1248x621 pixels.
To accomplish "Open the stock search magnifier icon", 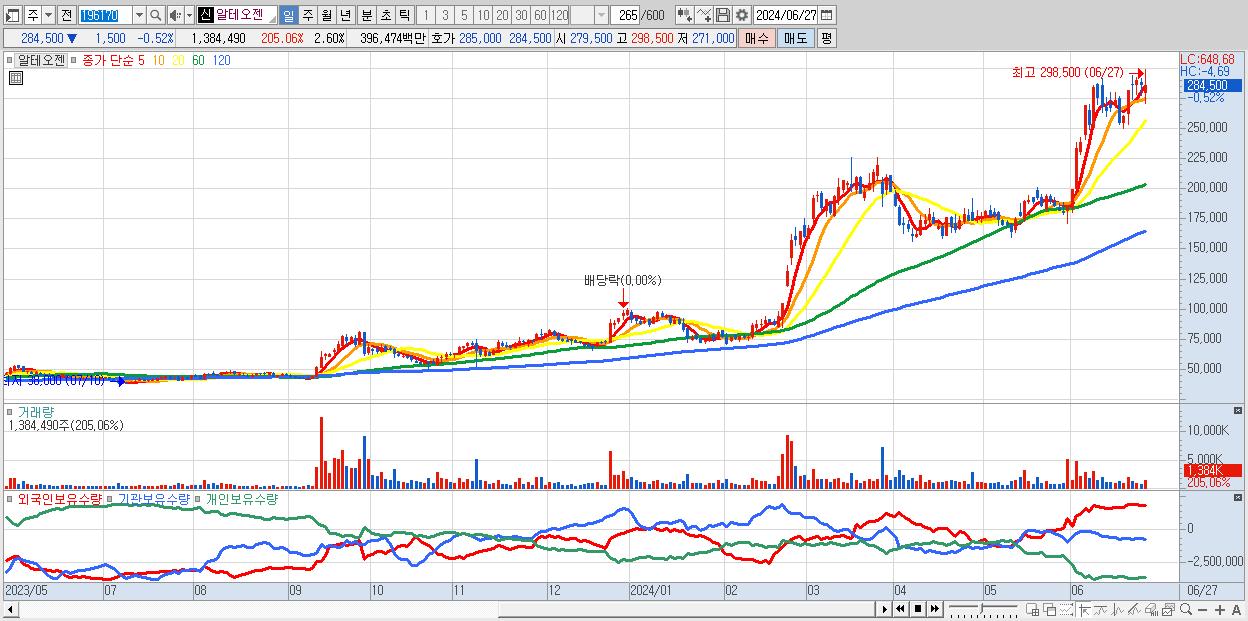I will [x=155, y=15].
